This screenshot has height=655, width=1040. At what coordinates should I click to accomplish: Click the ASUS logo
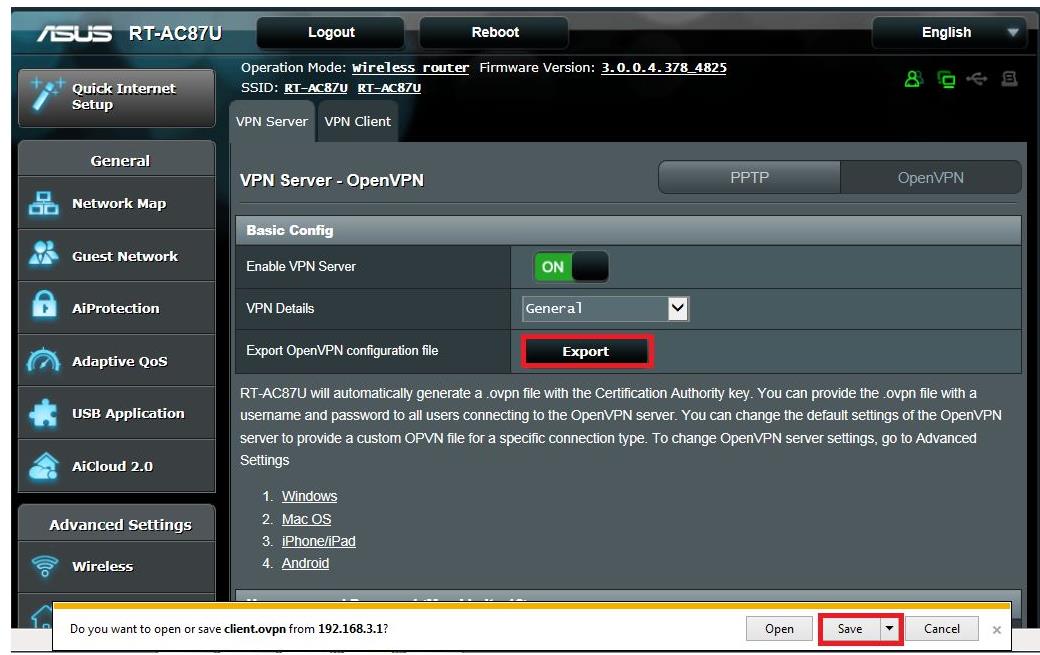(74, 33)
